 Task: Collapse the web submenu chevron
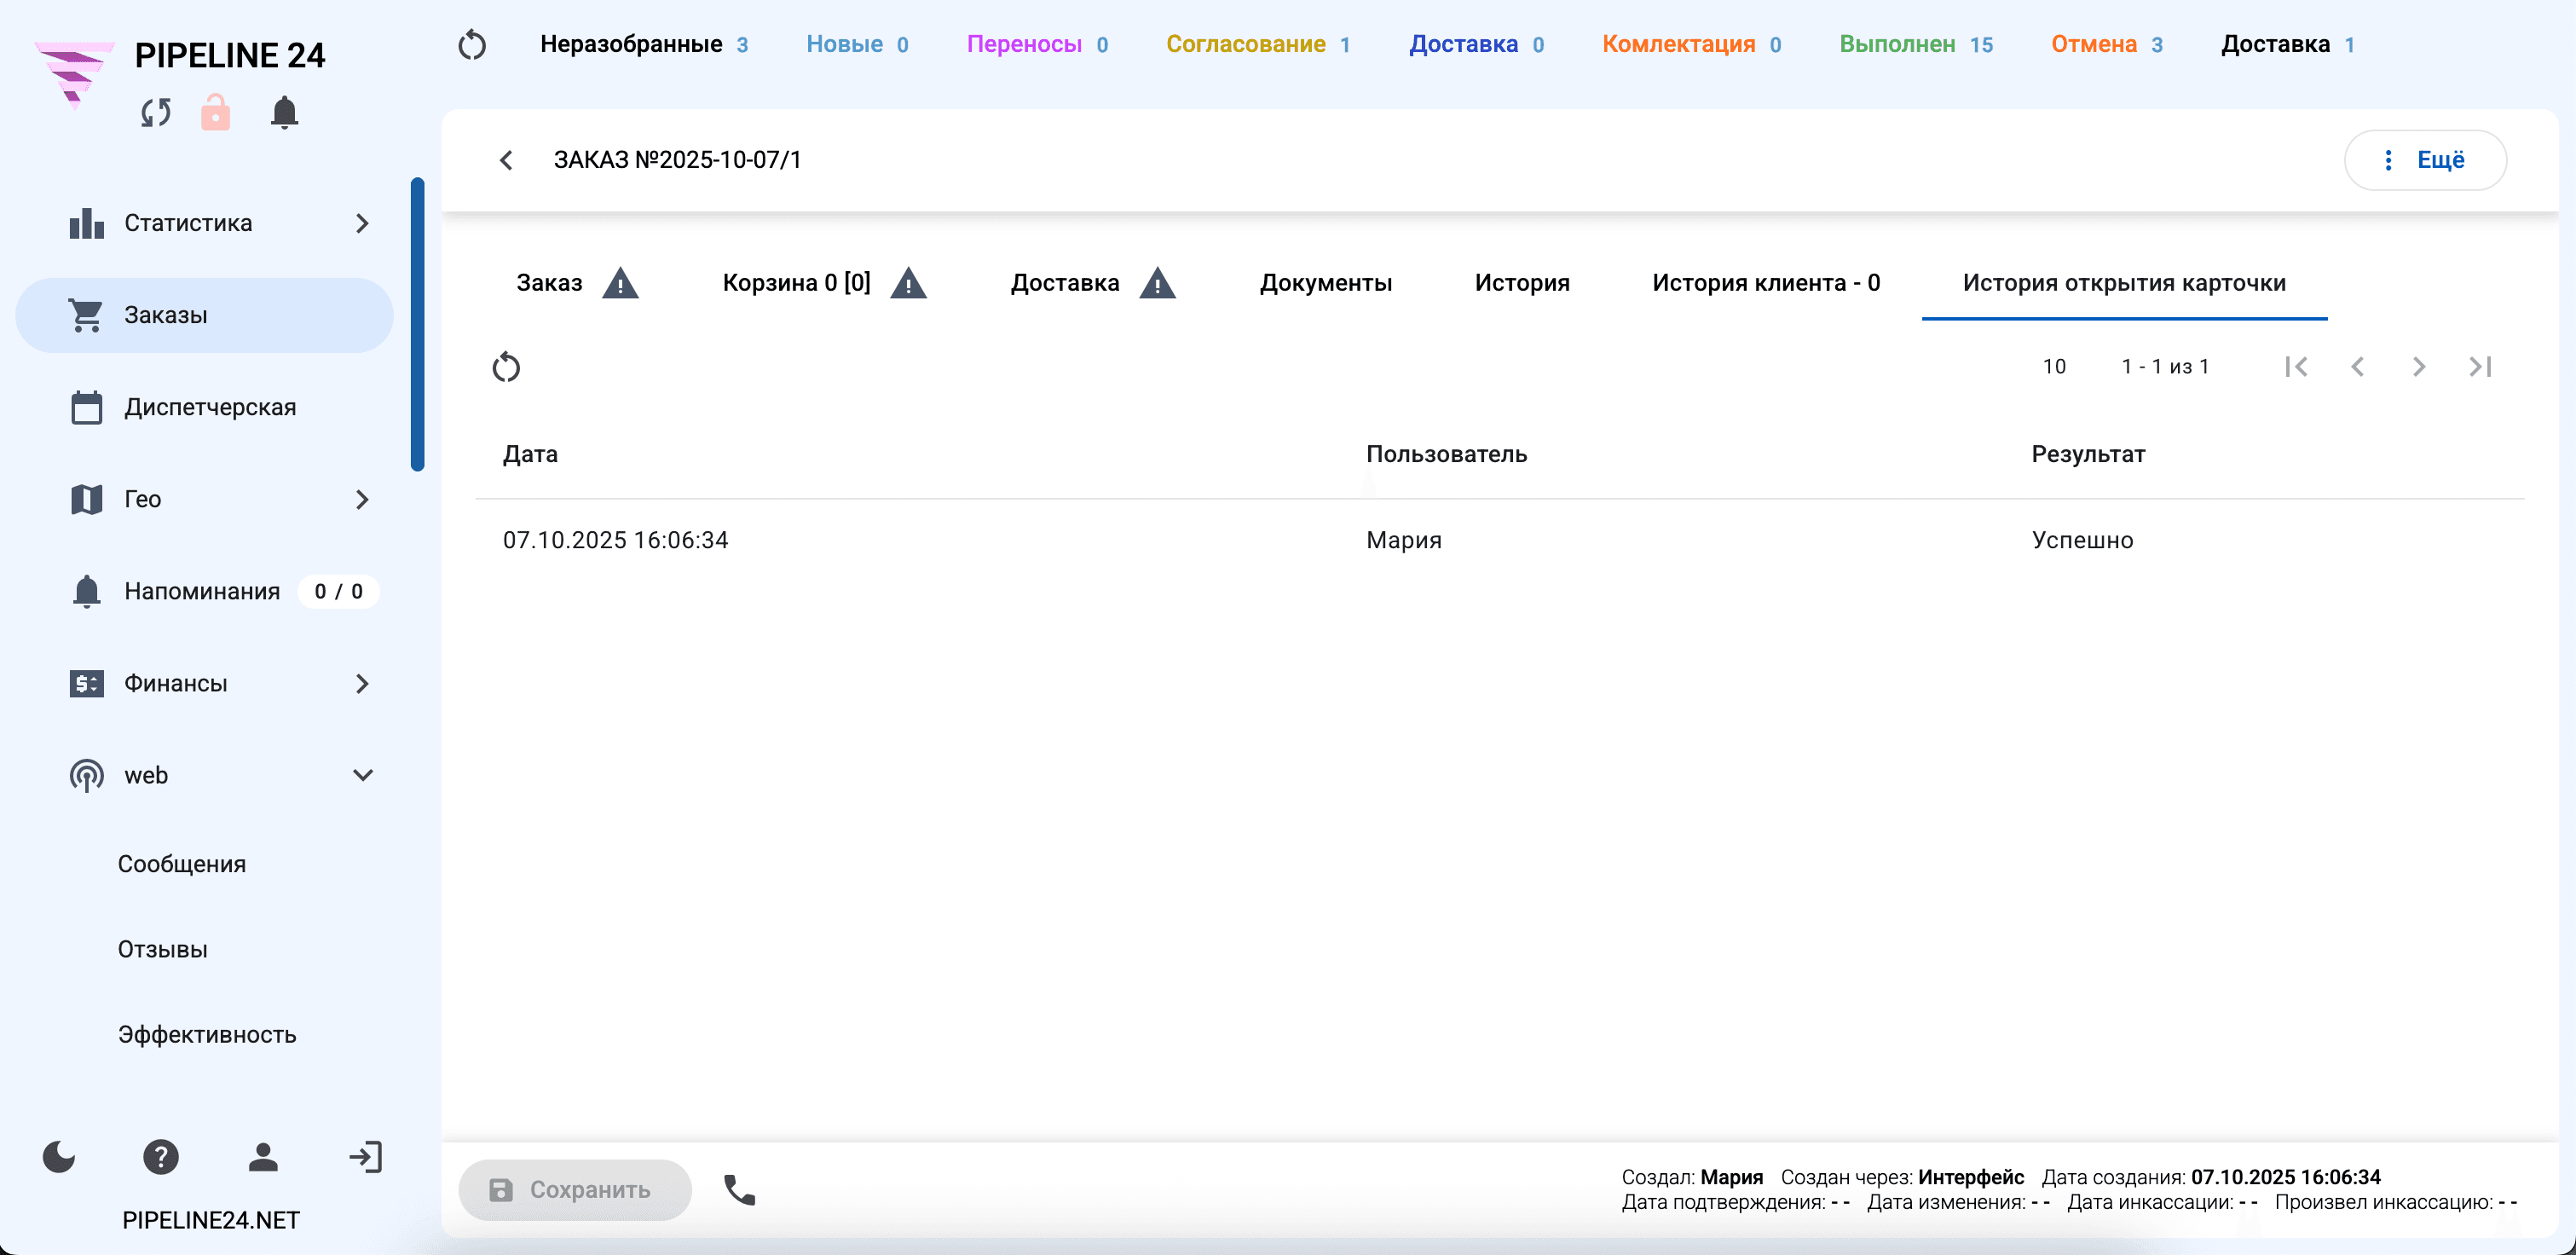(x=363, y=775)
